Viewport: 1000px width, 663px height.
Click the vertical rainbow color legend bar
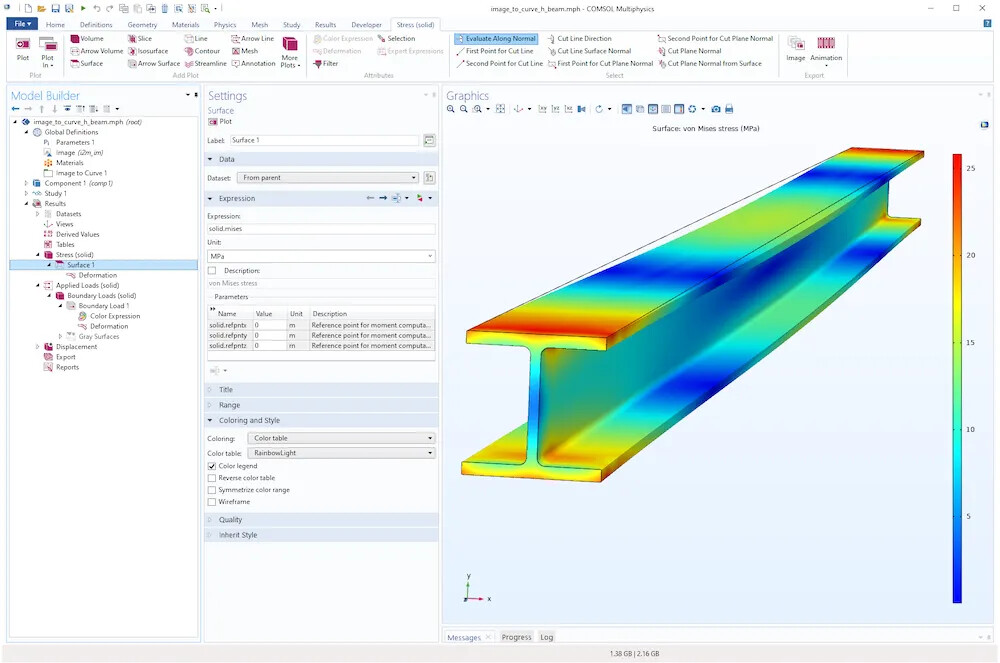957,378
